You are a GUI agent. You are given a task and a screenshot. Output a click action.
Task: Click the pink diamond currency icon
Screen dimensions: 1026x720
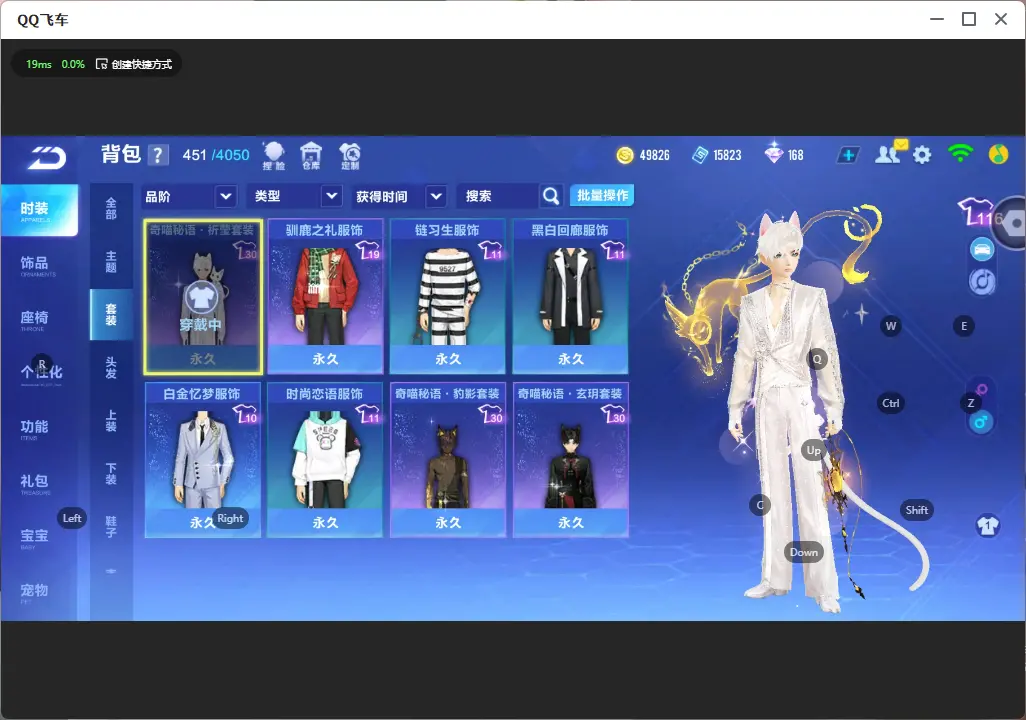pyautogui.click(x=773, y=154)
